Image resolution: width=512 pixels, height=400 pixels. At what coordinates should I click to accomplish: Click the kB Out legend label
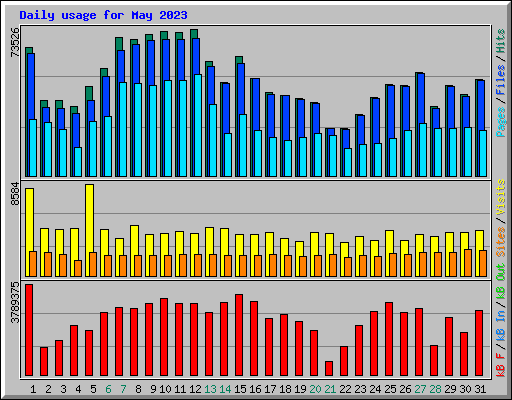pos(501,281)
